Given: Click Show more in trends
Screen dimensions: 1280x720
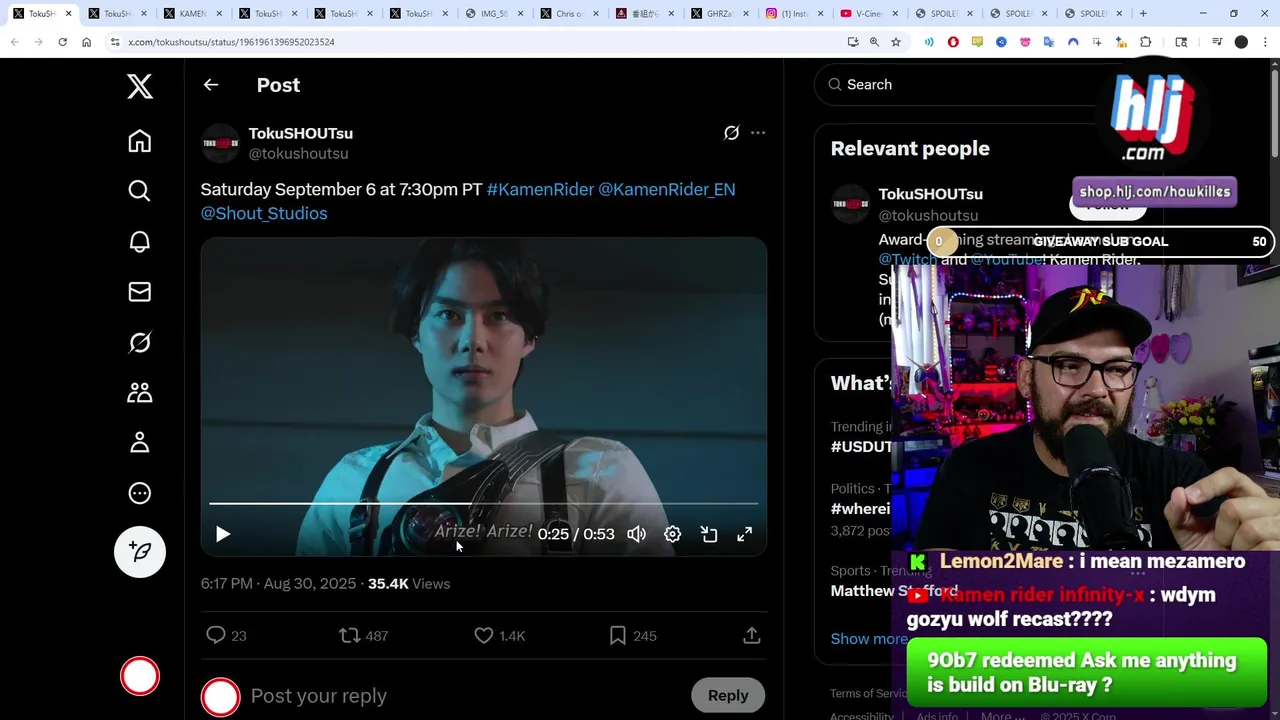Looking at the screenshot, I should tap(869, 639).
